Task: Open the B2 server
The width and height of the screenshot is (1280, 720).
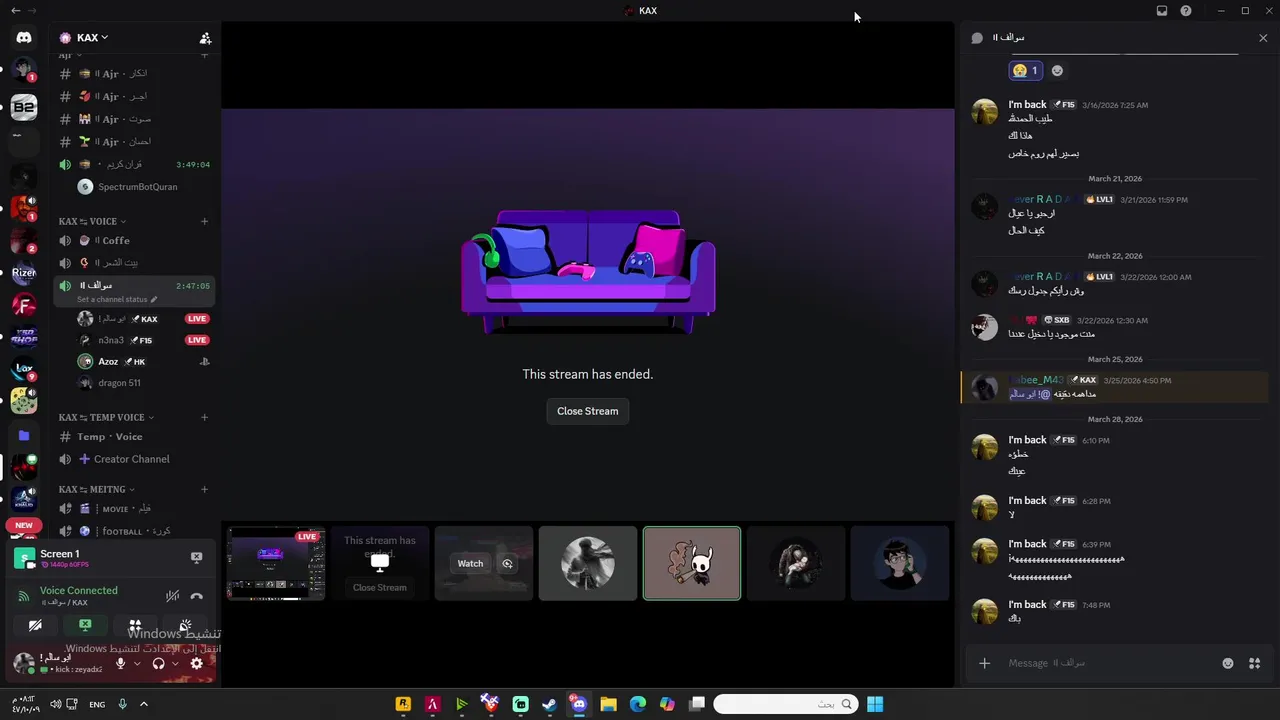Action: [24, 107]
